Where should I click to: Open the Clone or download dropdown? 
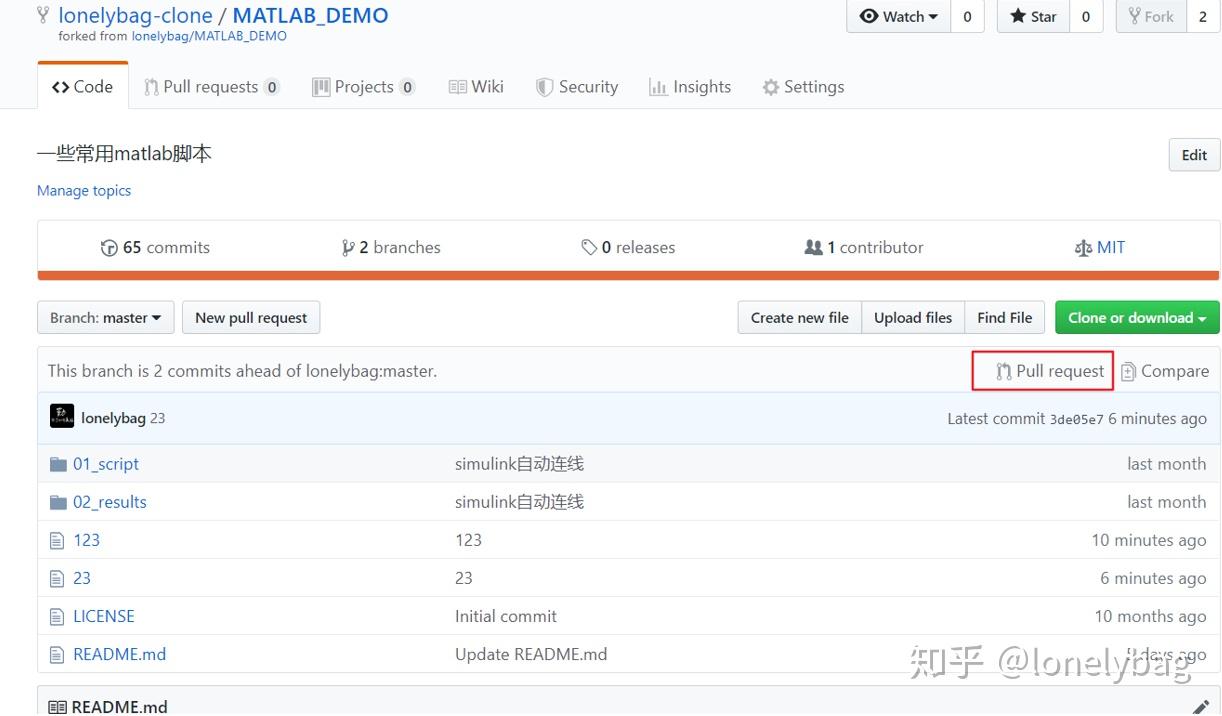click(x=1136, y=317)
